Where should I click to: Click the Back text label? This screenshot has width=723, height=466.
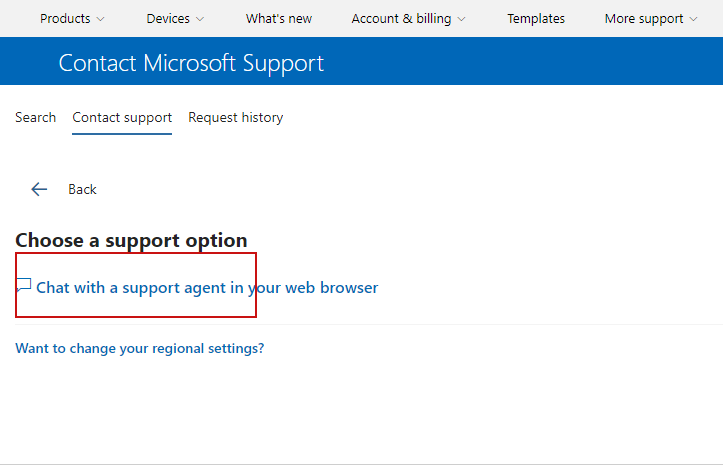82,189
